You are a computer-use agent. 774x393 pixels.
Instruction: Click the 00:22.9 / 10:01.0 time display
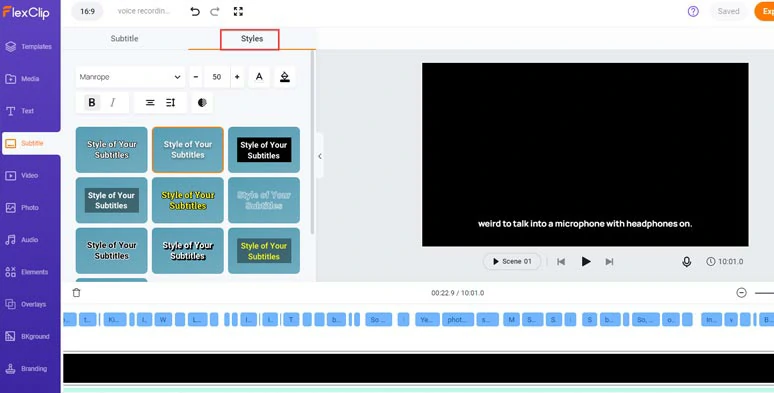(458, 293)
